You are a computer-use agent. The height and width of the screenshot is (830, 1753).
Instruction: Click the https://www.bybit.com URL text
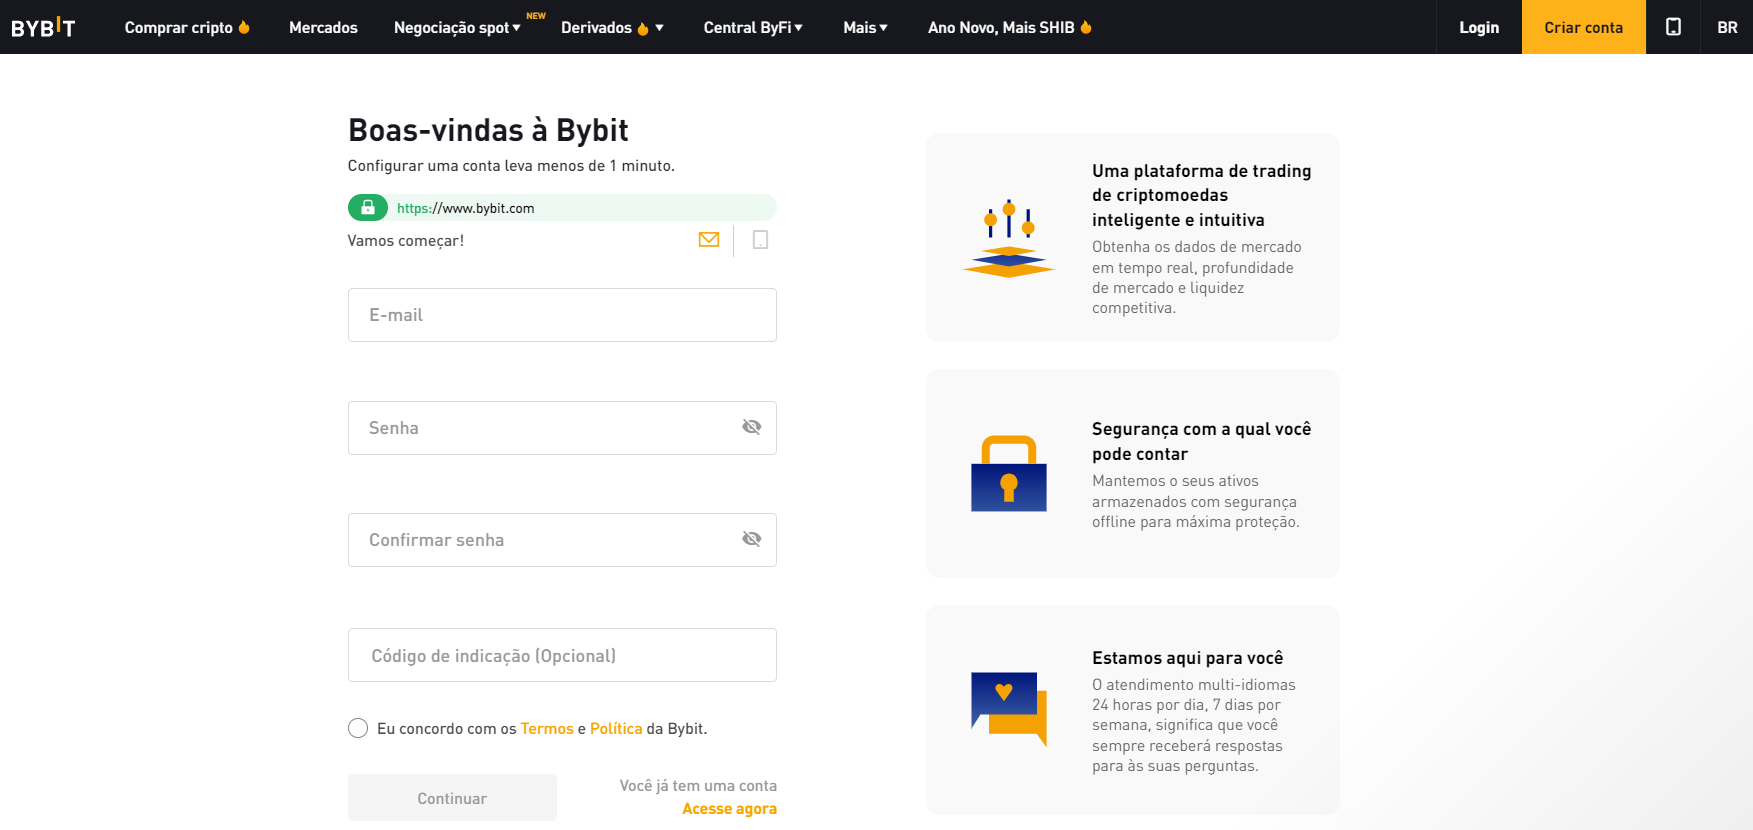point(466,208)
